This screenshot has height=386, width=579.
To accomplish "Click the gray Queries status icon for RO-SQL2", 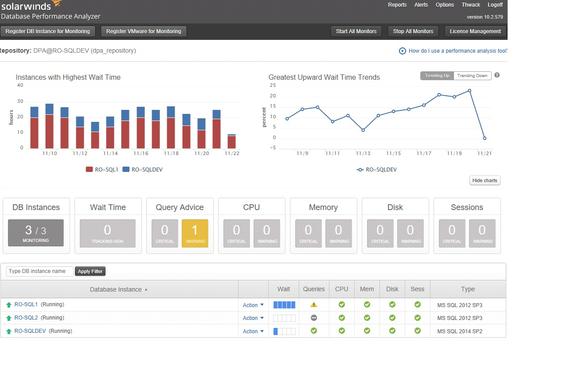I will 314,318.
